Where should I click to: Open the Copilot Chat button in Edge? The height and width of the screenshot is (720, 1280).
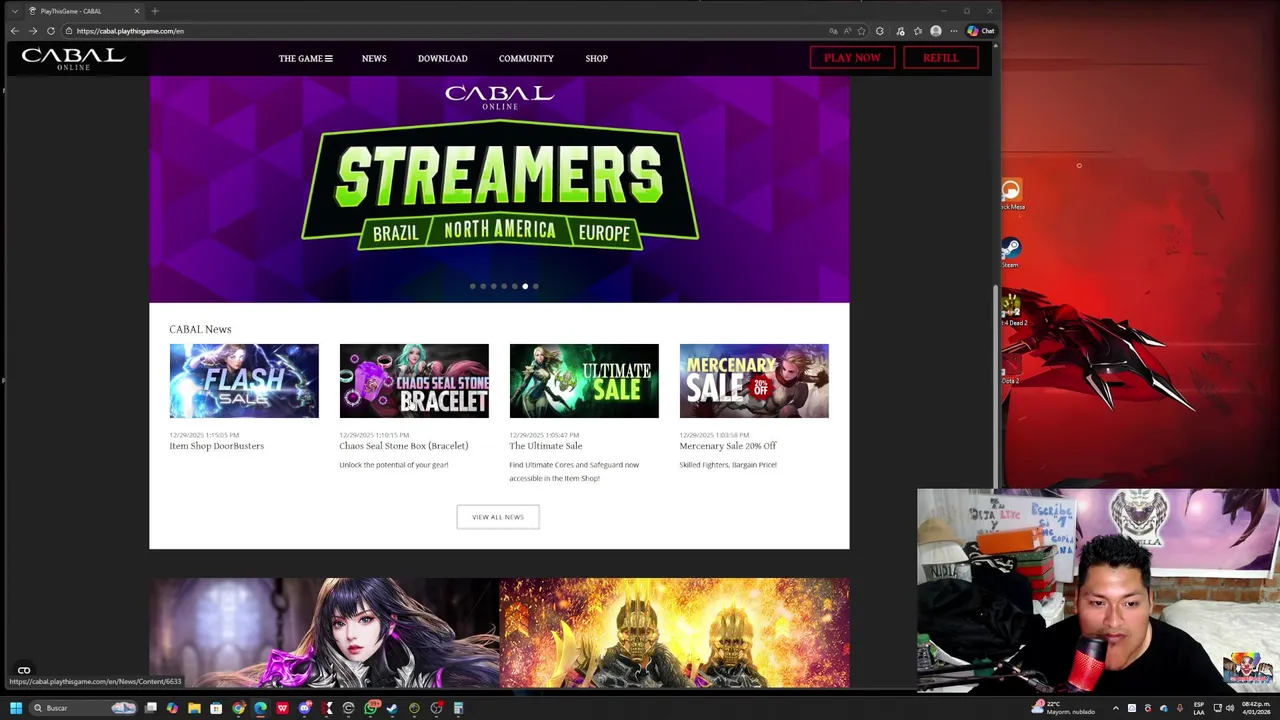(x=981, y=31)
